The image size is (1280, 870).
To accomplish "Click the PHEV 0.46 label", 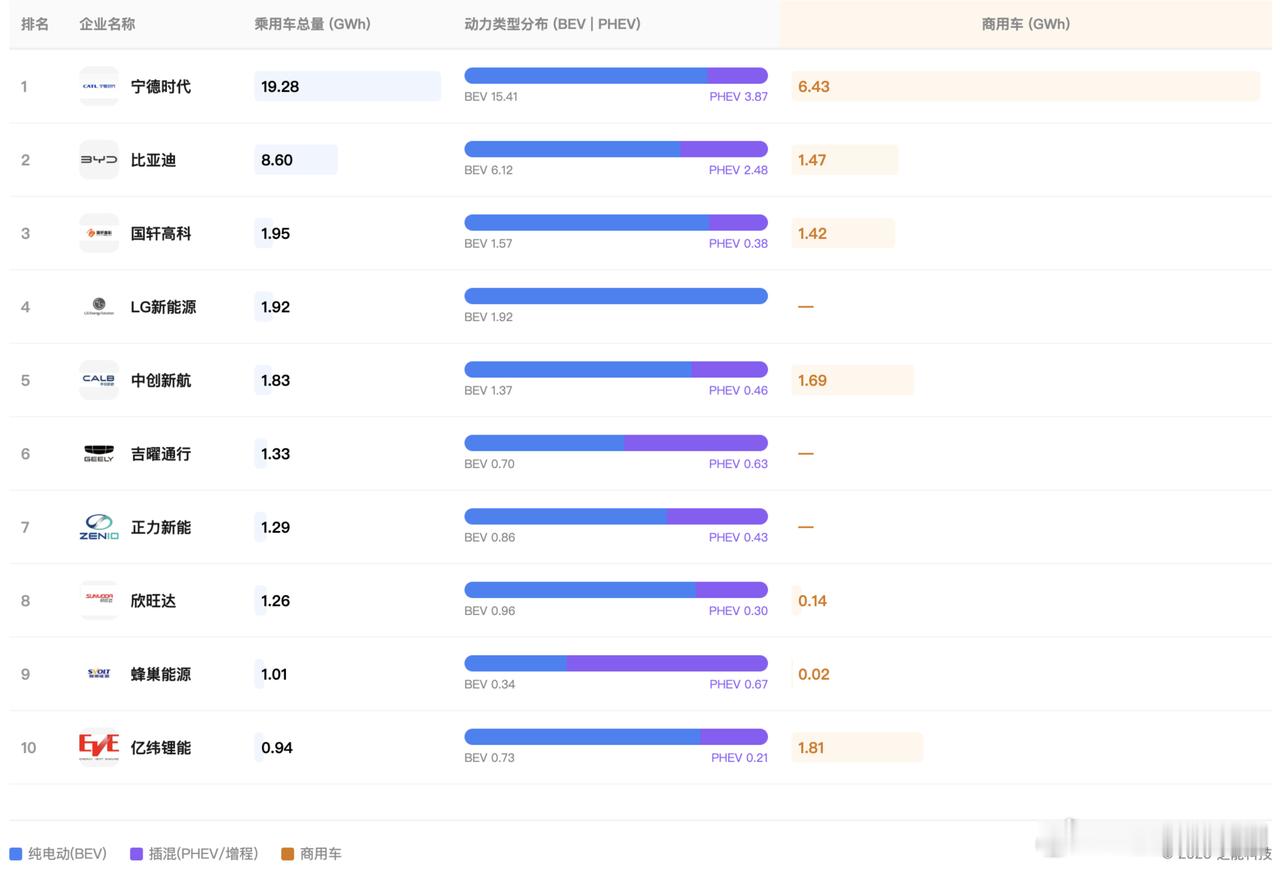I will [739, 391].
